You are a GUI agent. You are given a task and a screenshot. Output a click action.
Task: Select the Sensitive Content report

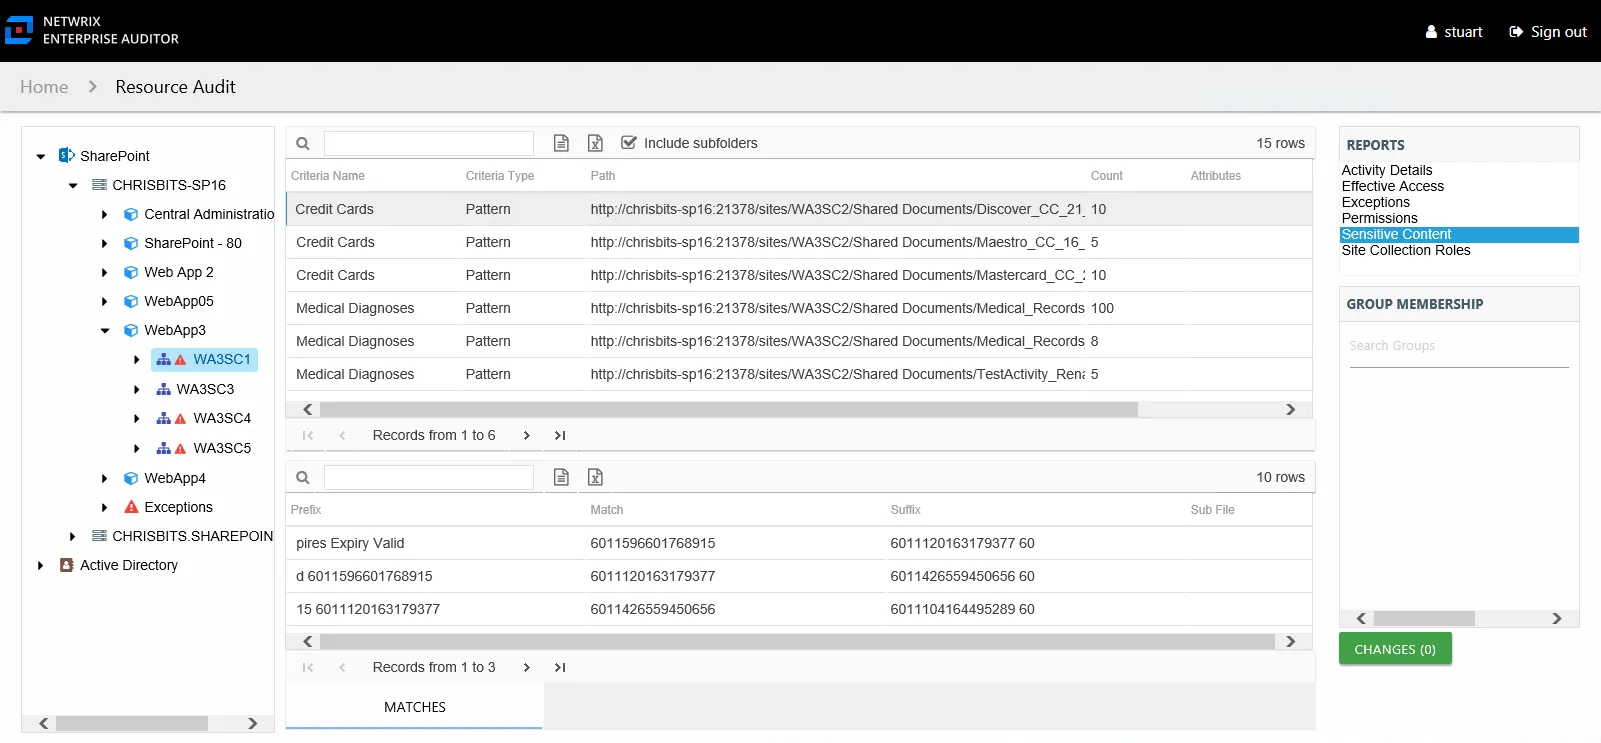pos(1459,234)
